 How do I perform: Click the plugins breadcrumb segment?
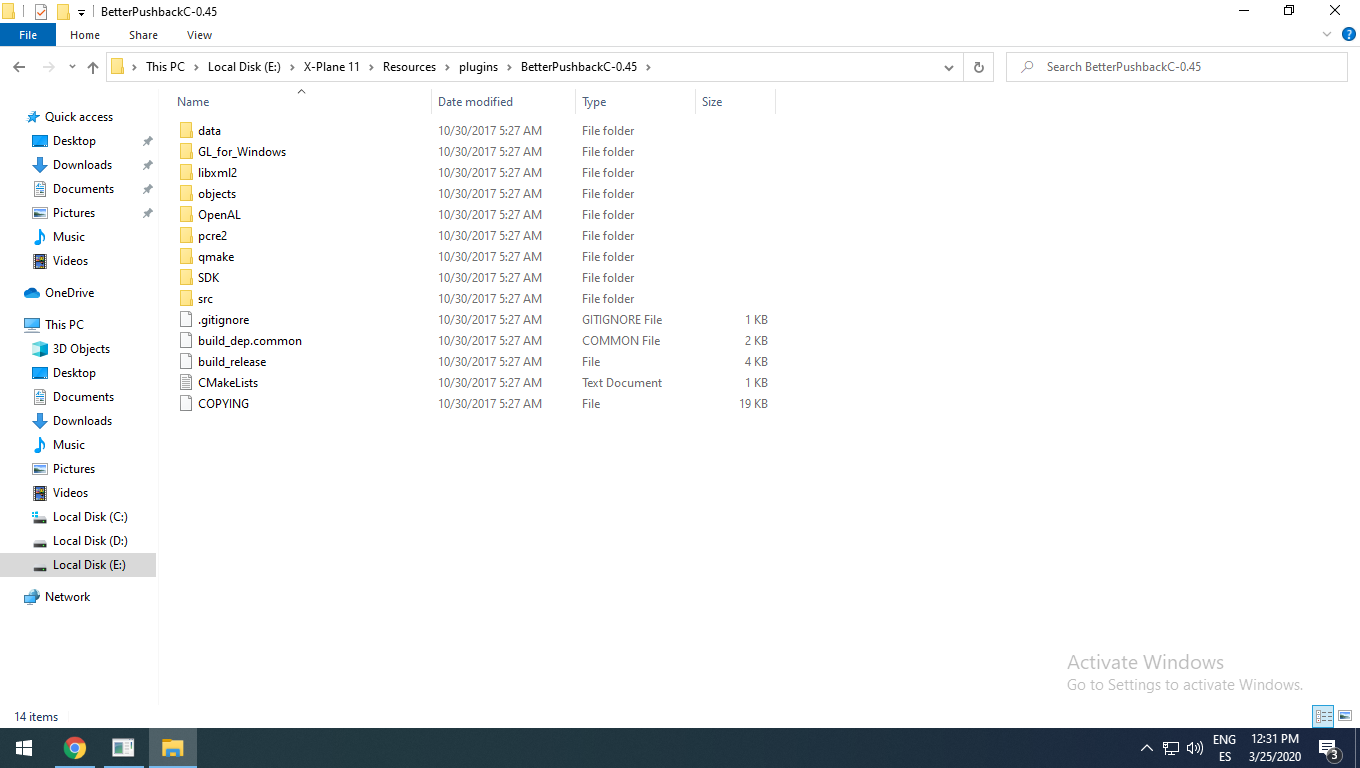pyautogui.click(x=478, y=67)
